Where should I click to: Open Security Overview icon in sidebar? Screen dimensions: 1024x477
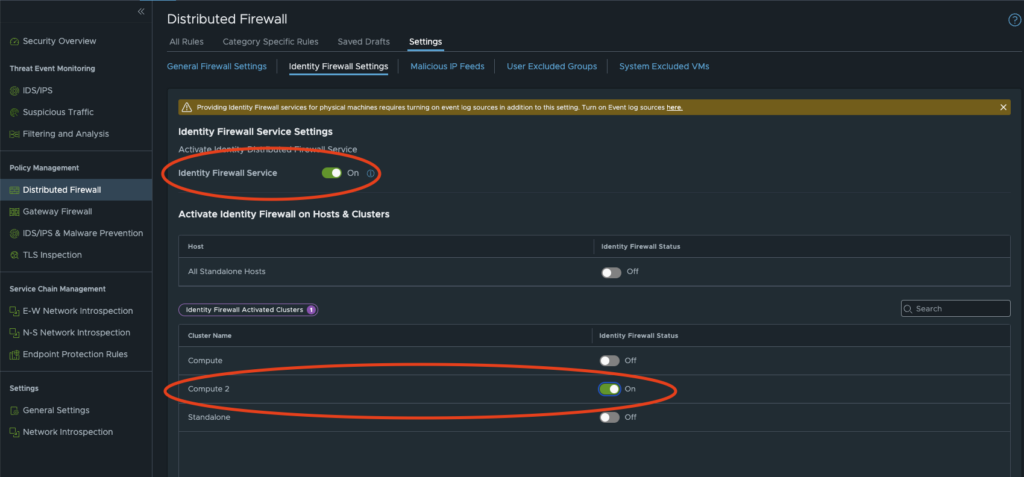[14, 41]
